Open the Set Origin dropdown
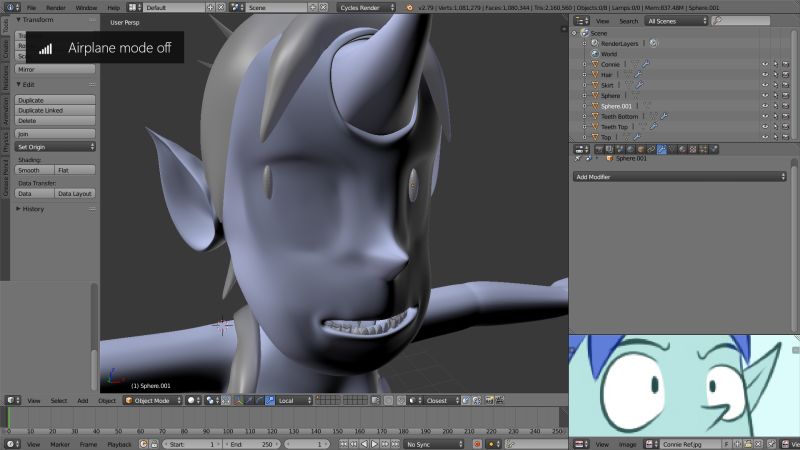 (x=55, y=147)
